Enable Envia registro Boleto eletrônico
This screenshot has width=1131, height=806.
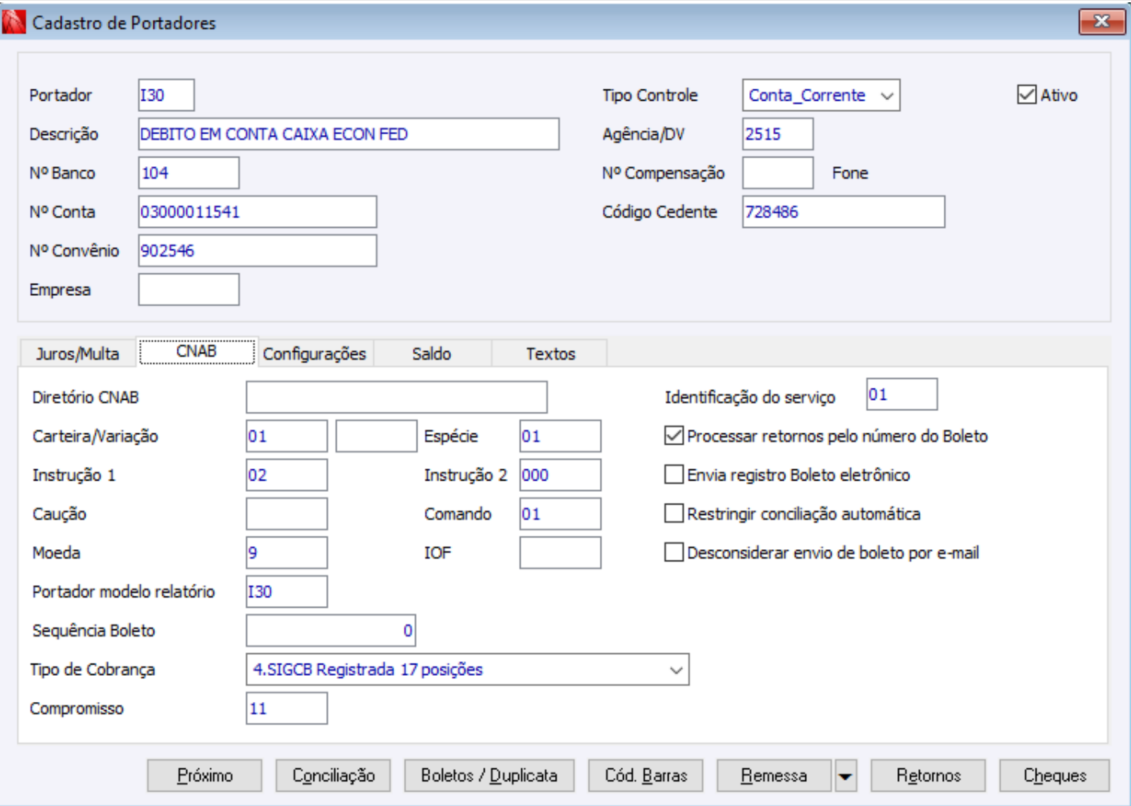tap(674, 475)
